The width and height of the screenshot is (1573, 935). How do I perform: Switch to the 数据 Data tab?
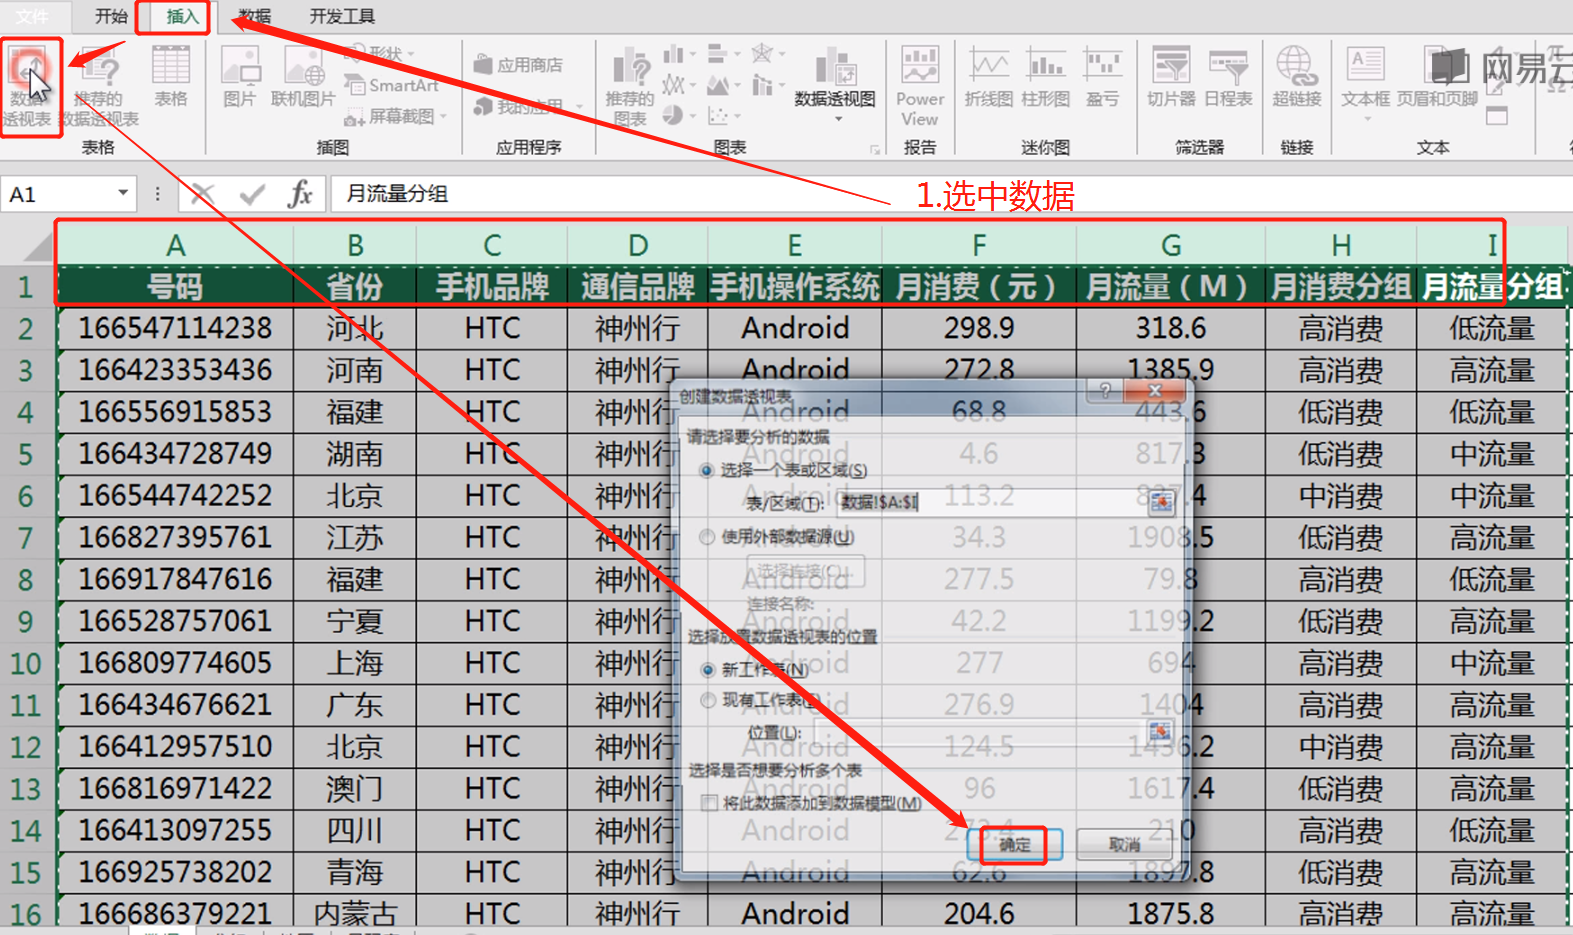255,16
